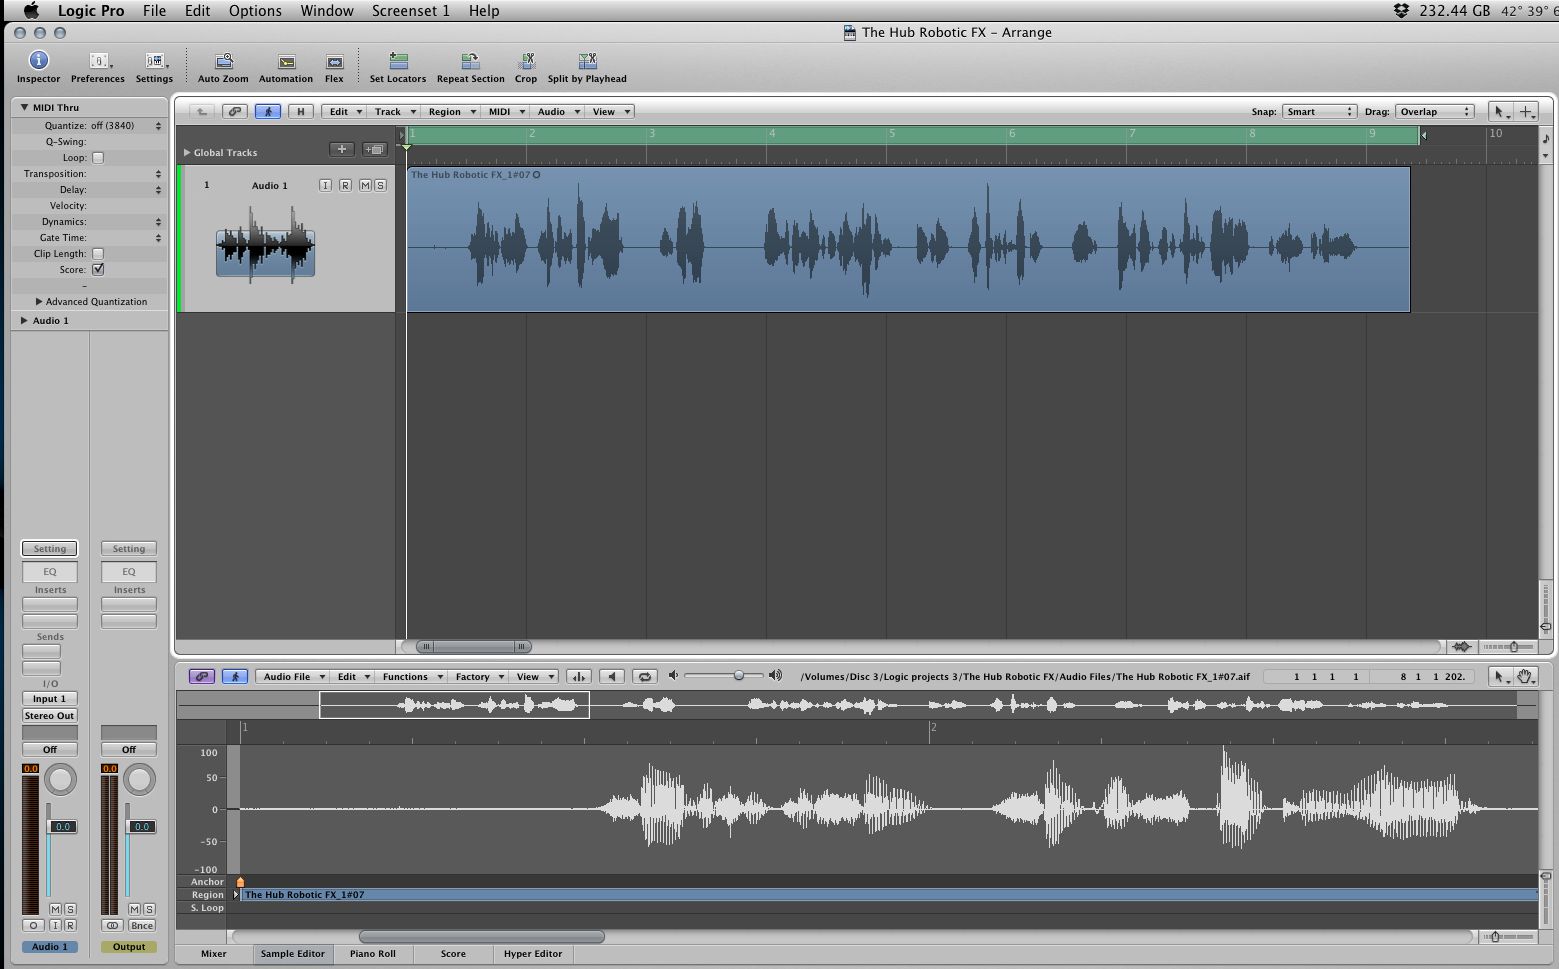Click Audio 1 channel strip Setting button
This screenshot has width=1559, height=969.
click(x=49, y=549)
